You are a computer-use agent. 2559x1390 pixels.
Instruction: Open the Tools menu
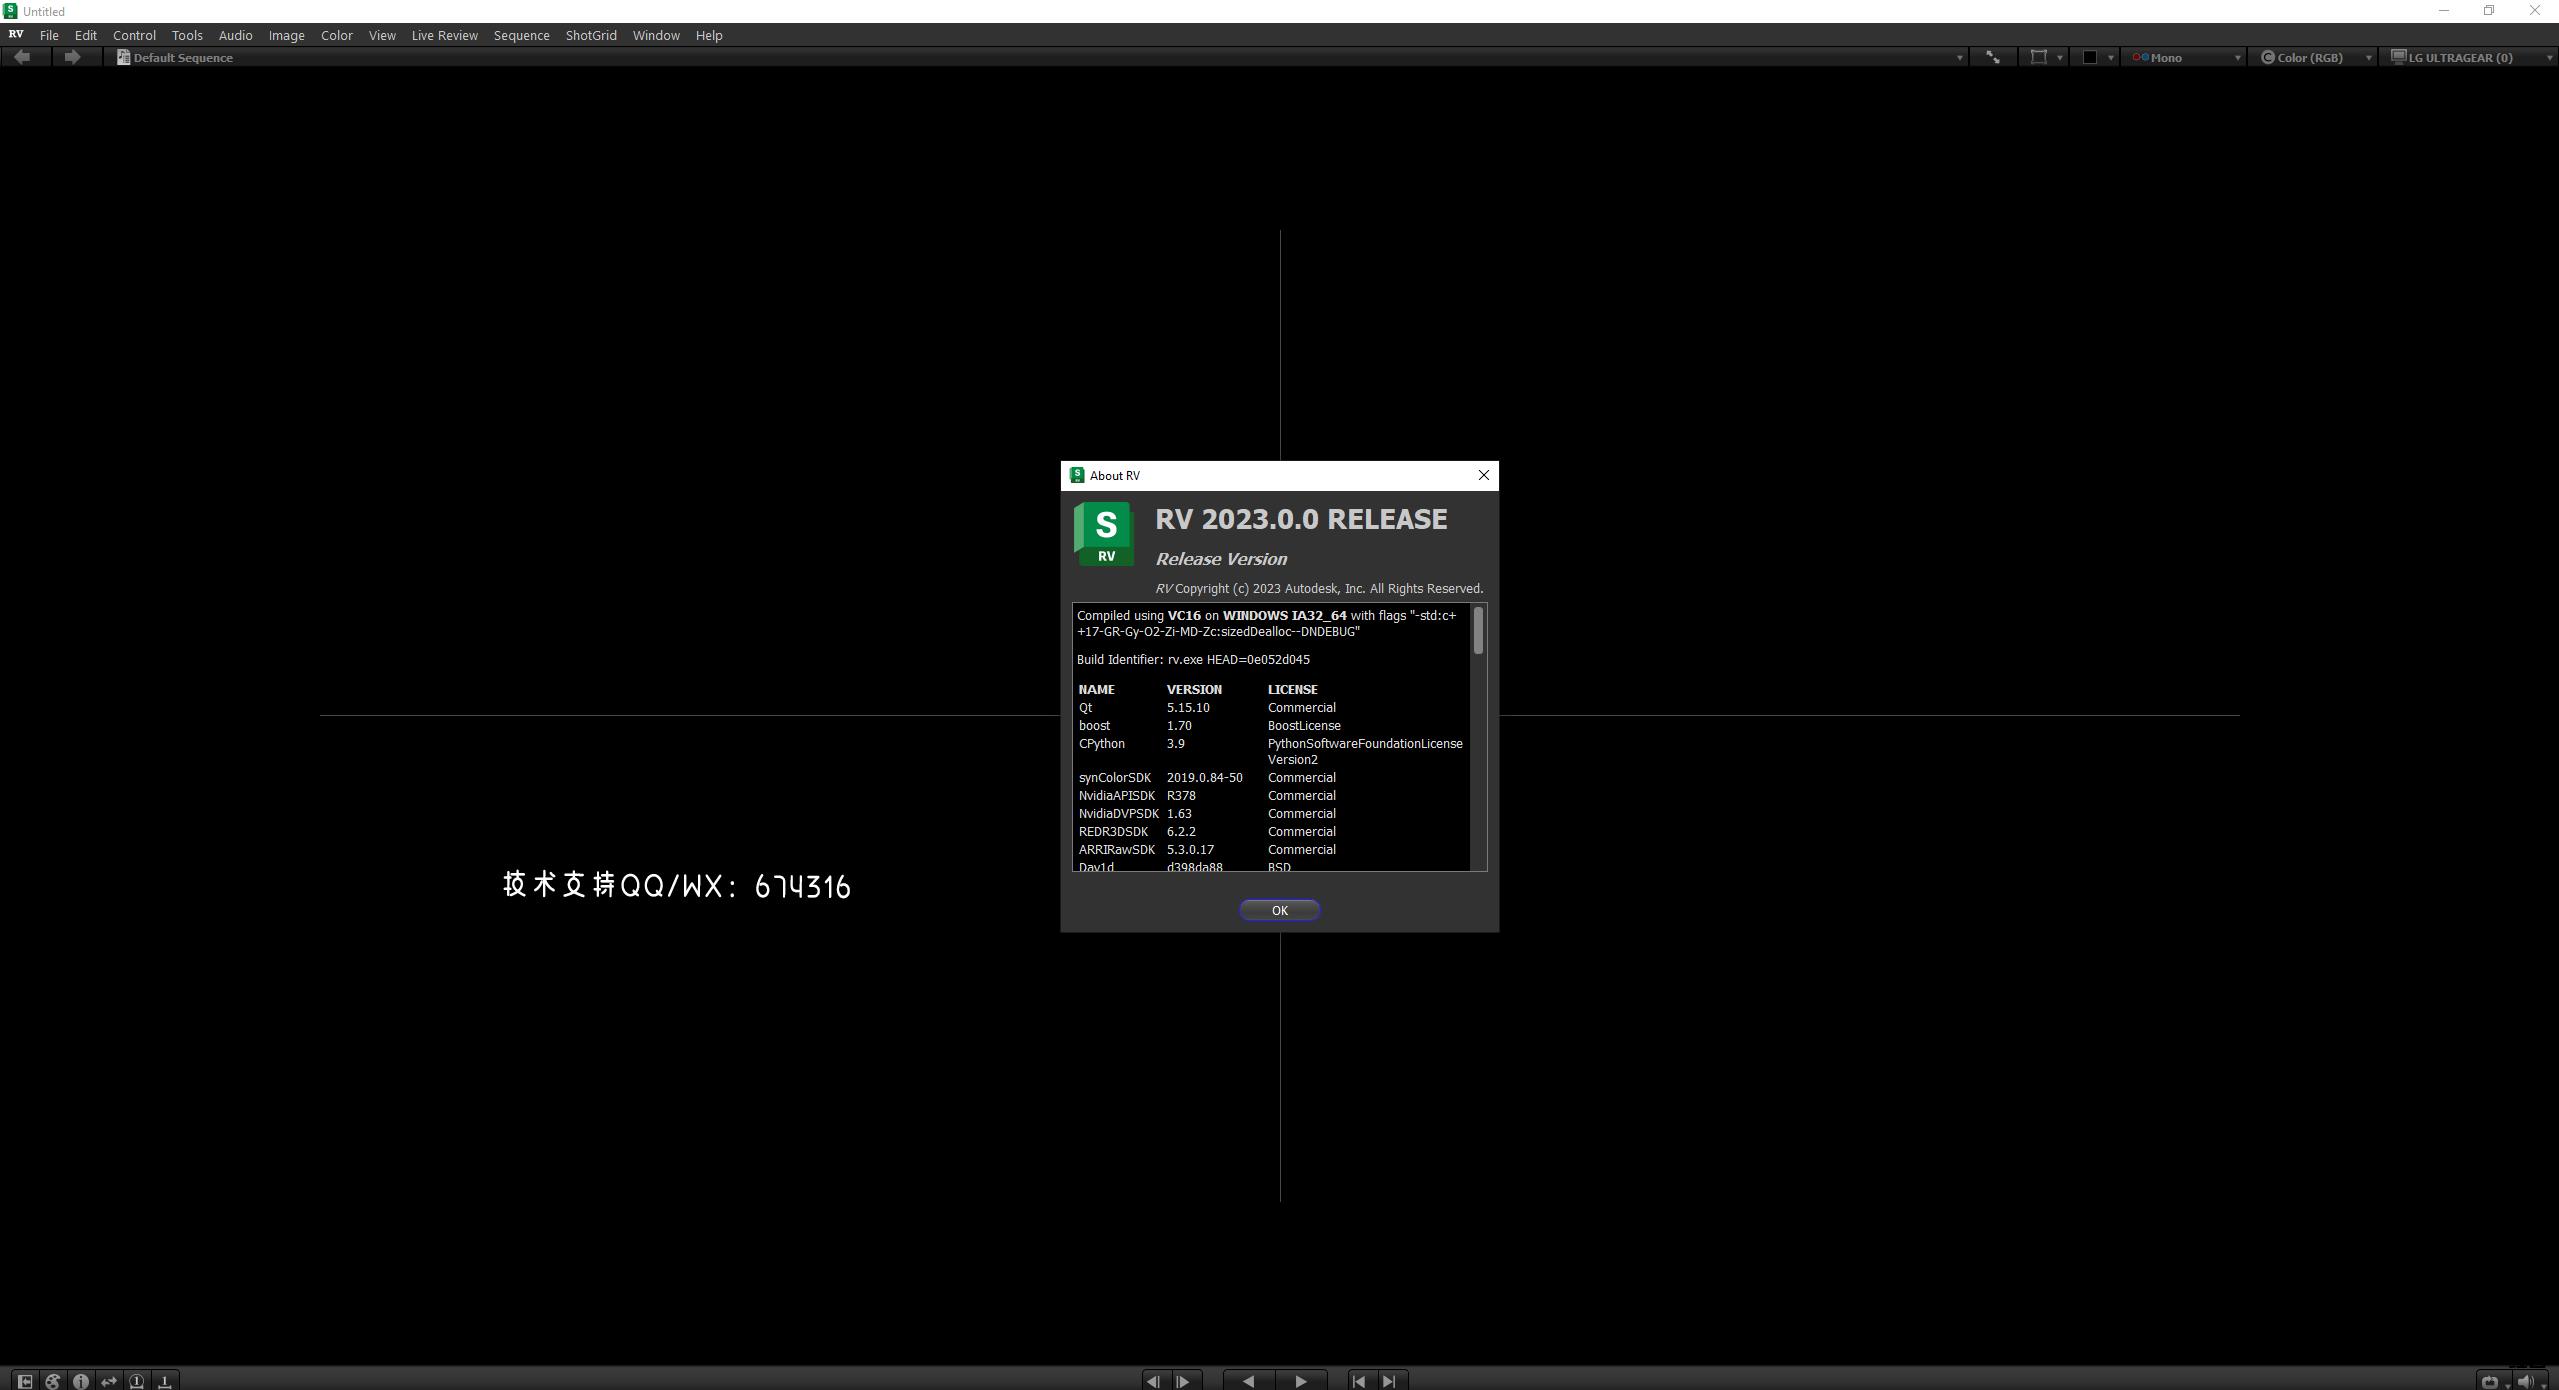click(x=187, y=35)
